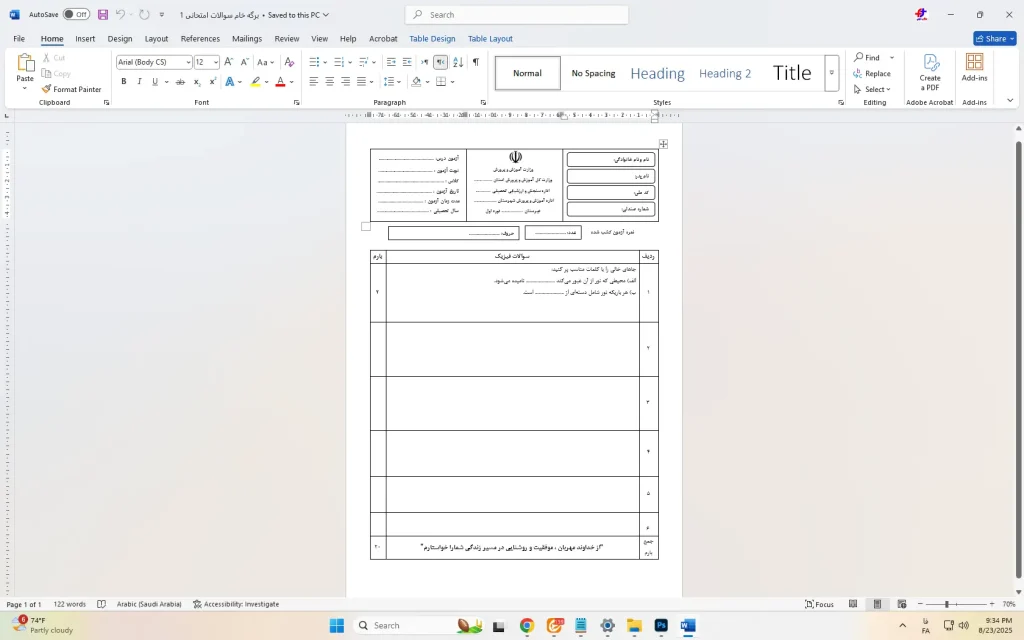Click the table move handle above the table
This screenshot has height=640, width=1024.
coord(663,144)
